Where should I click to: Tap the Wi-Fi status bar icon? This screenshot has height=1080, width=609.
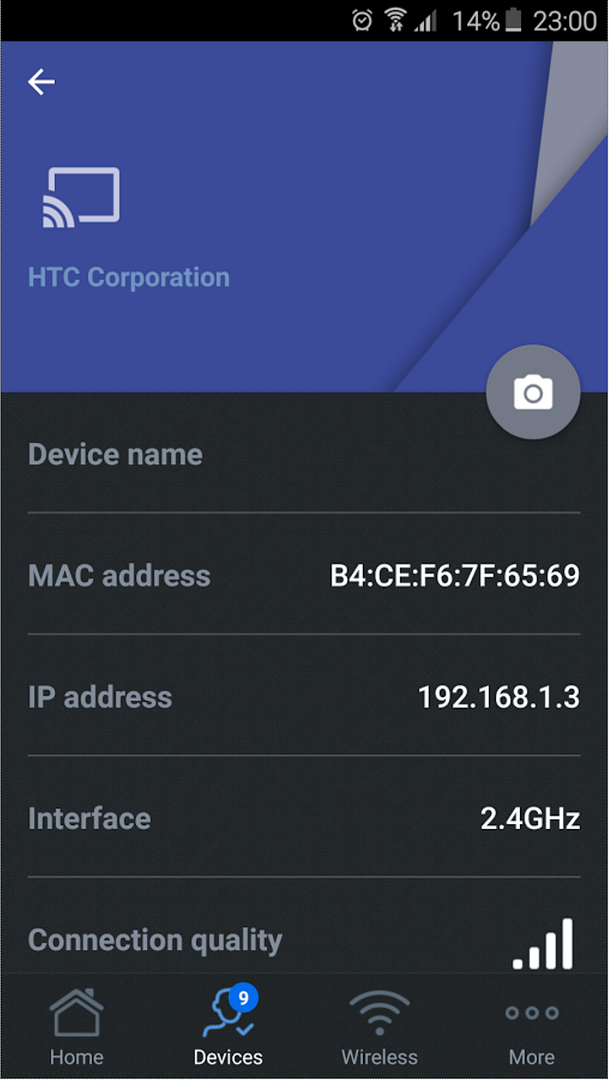coord(395,20)
